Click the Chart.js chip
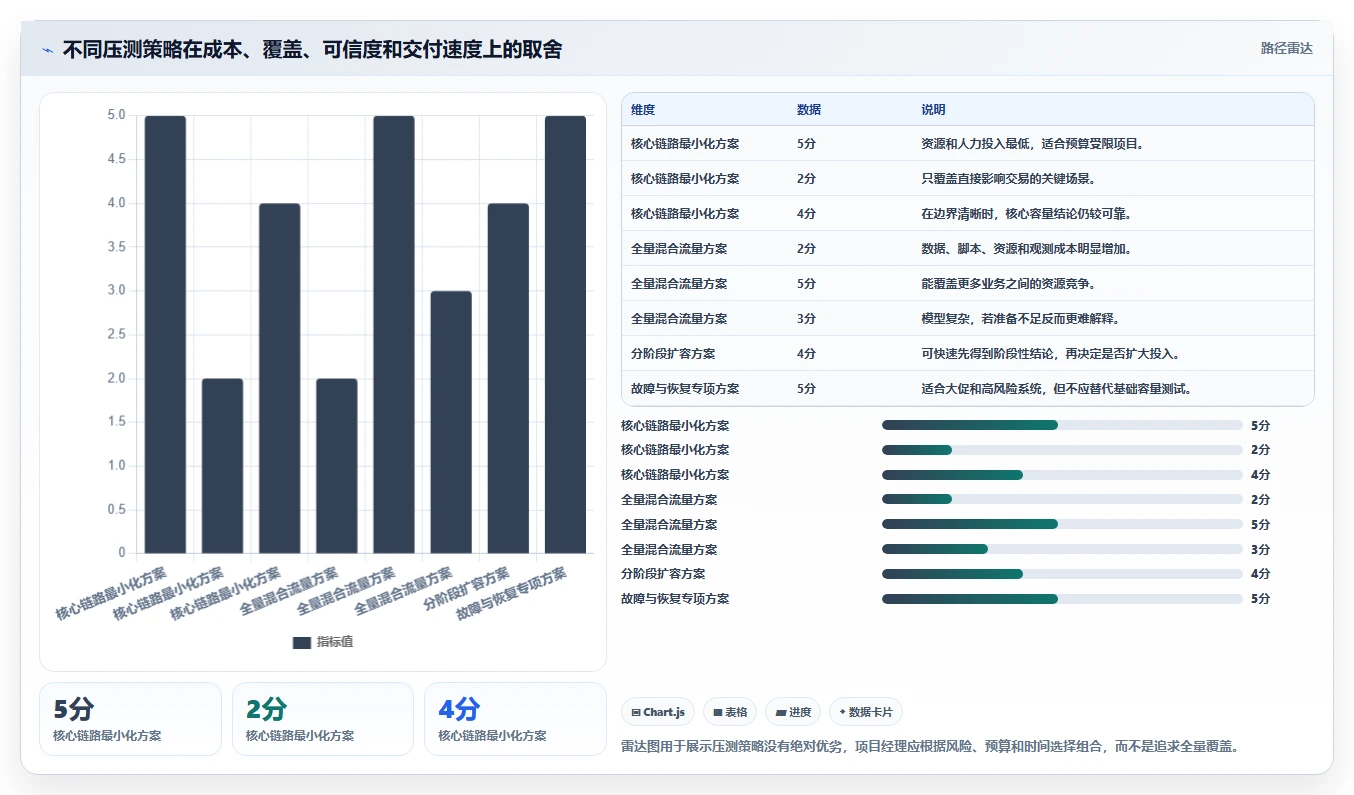1354x795 pixels. 658,712
